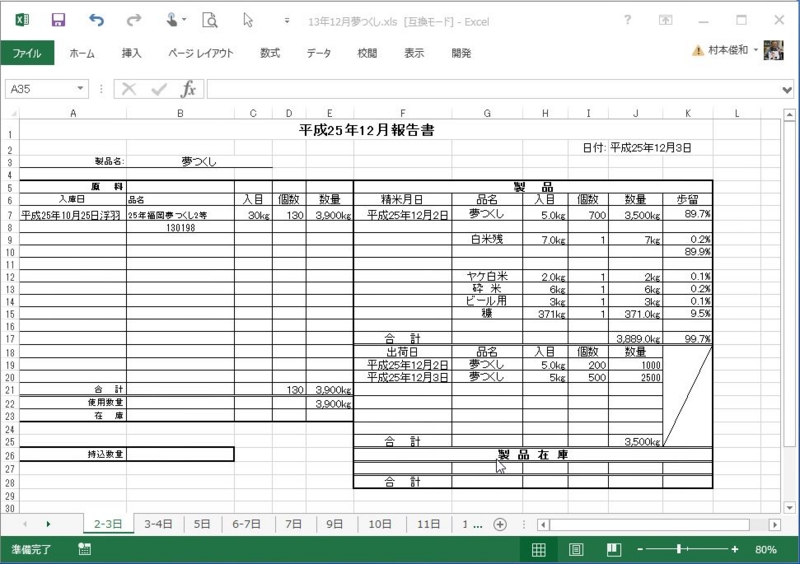Click the macro recording icon in status bar
The height and width of the screenshot is (564, 800).
pyautogui.click(x=84, y=549)
